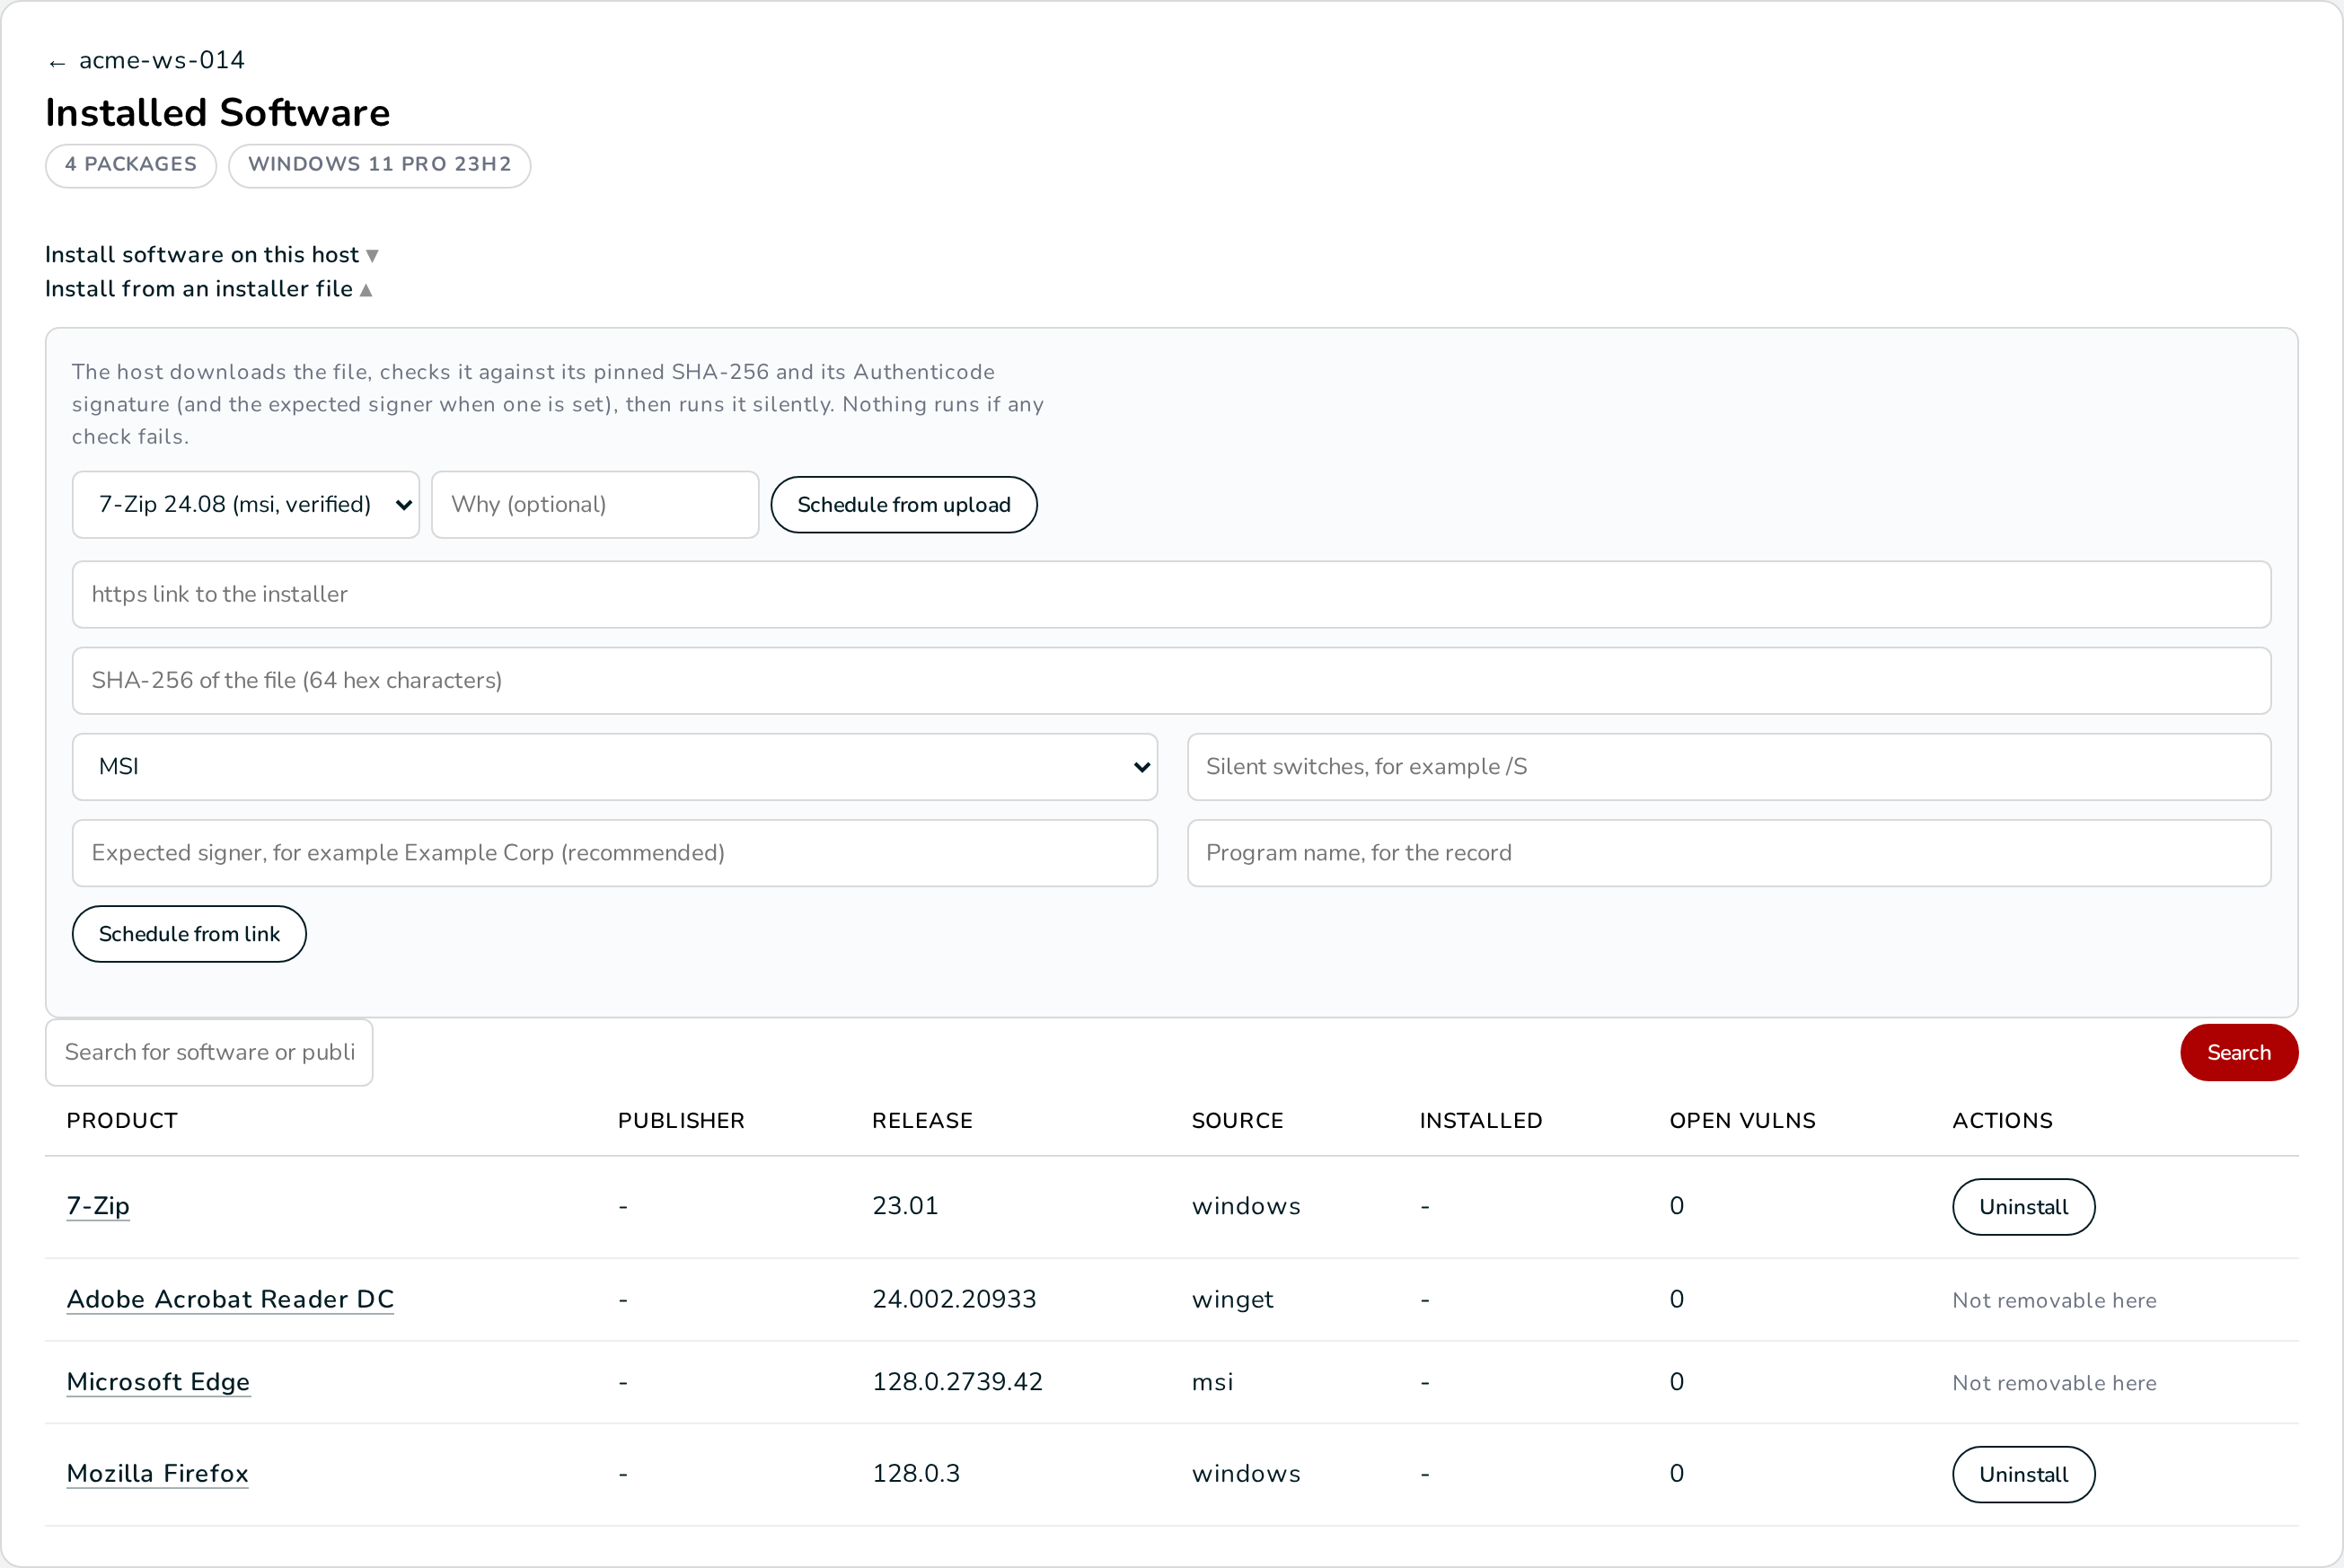Open the Mozilla Firefox product link
The image size is (2344, 1568).
157,1474
